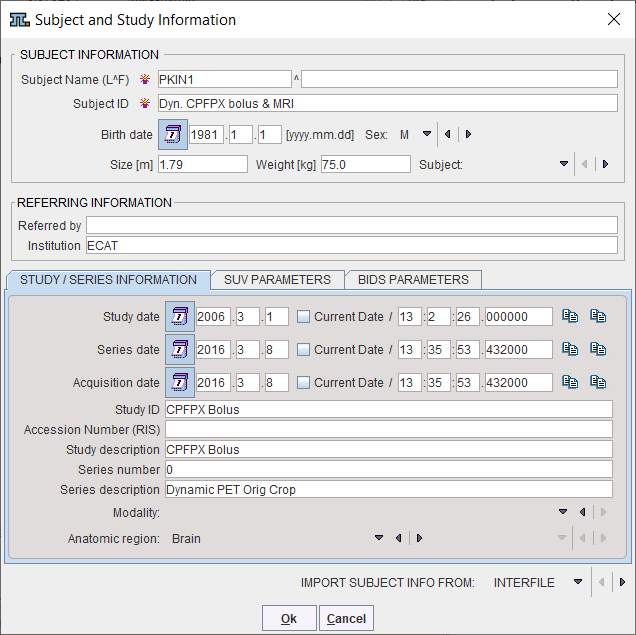Click the Series number field
636x635 pixels.
click(389, 469)
